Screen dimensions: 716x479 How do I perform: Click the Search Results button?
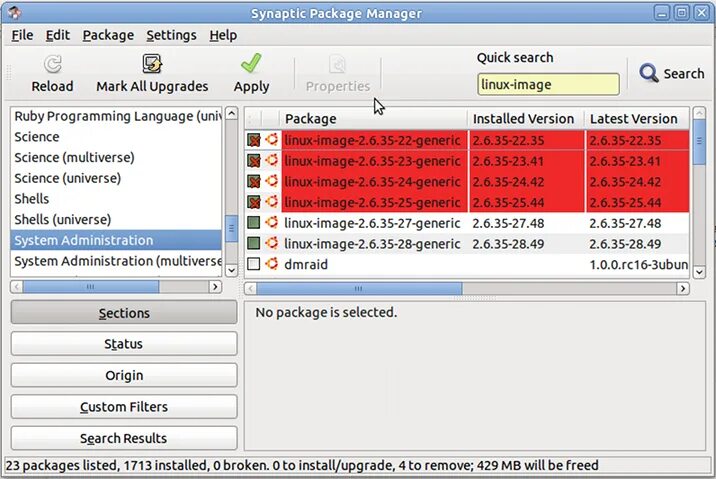click(x=124, y=438)
